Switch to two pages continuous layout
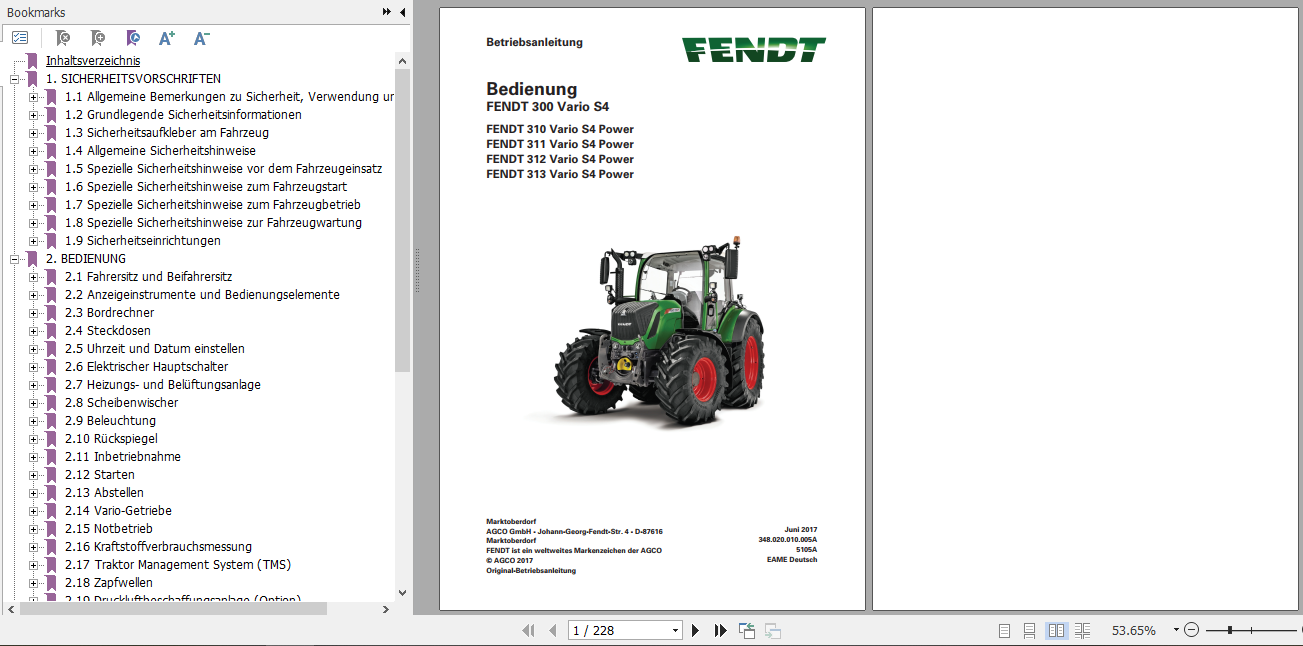Viewport: 1303px width, 646px height. 1082,630
